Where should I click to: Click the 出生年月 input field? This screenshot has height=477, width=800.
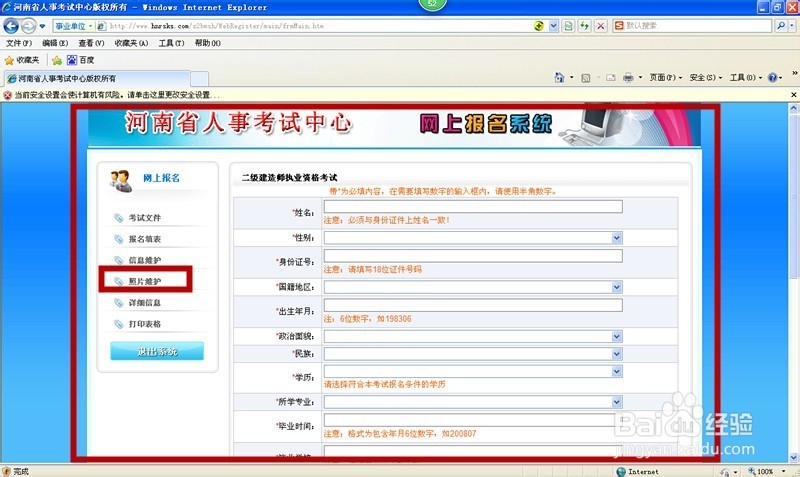pyautogui.click(x=473, y=305)
